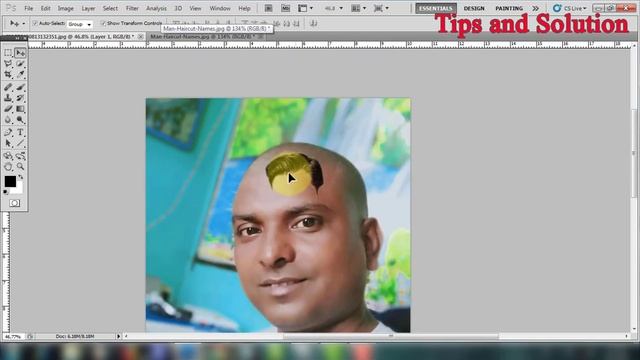Screen dimensions: 640x360
Task: Select the Eyedropper tool
Action: tap(20, 74)
